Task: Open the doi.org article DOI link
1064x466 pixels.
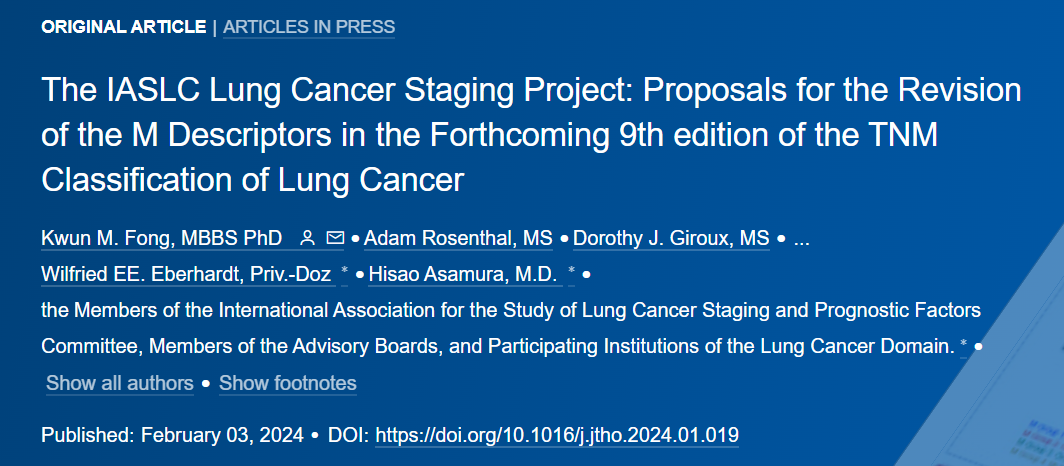Action: pyautogui.click(x=557, y=435)
